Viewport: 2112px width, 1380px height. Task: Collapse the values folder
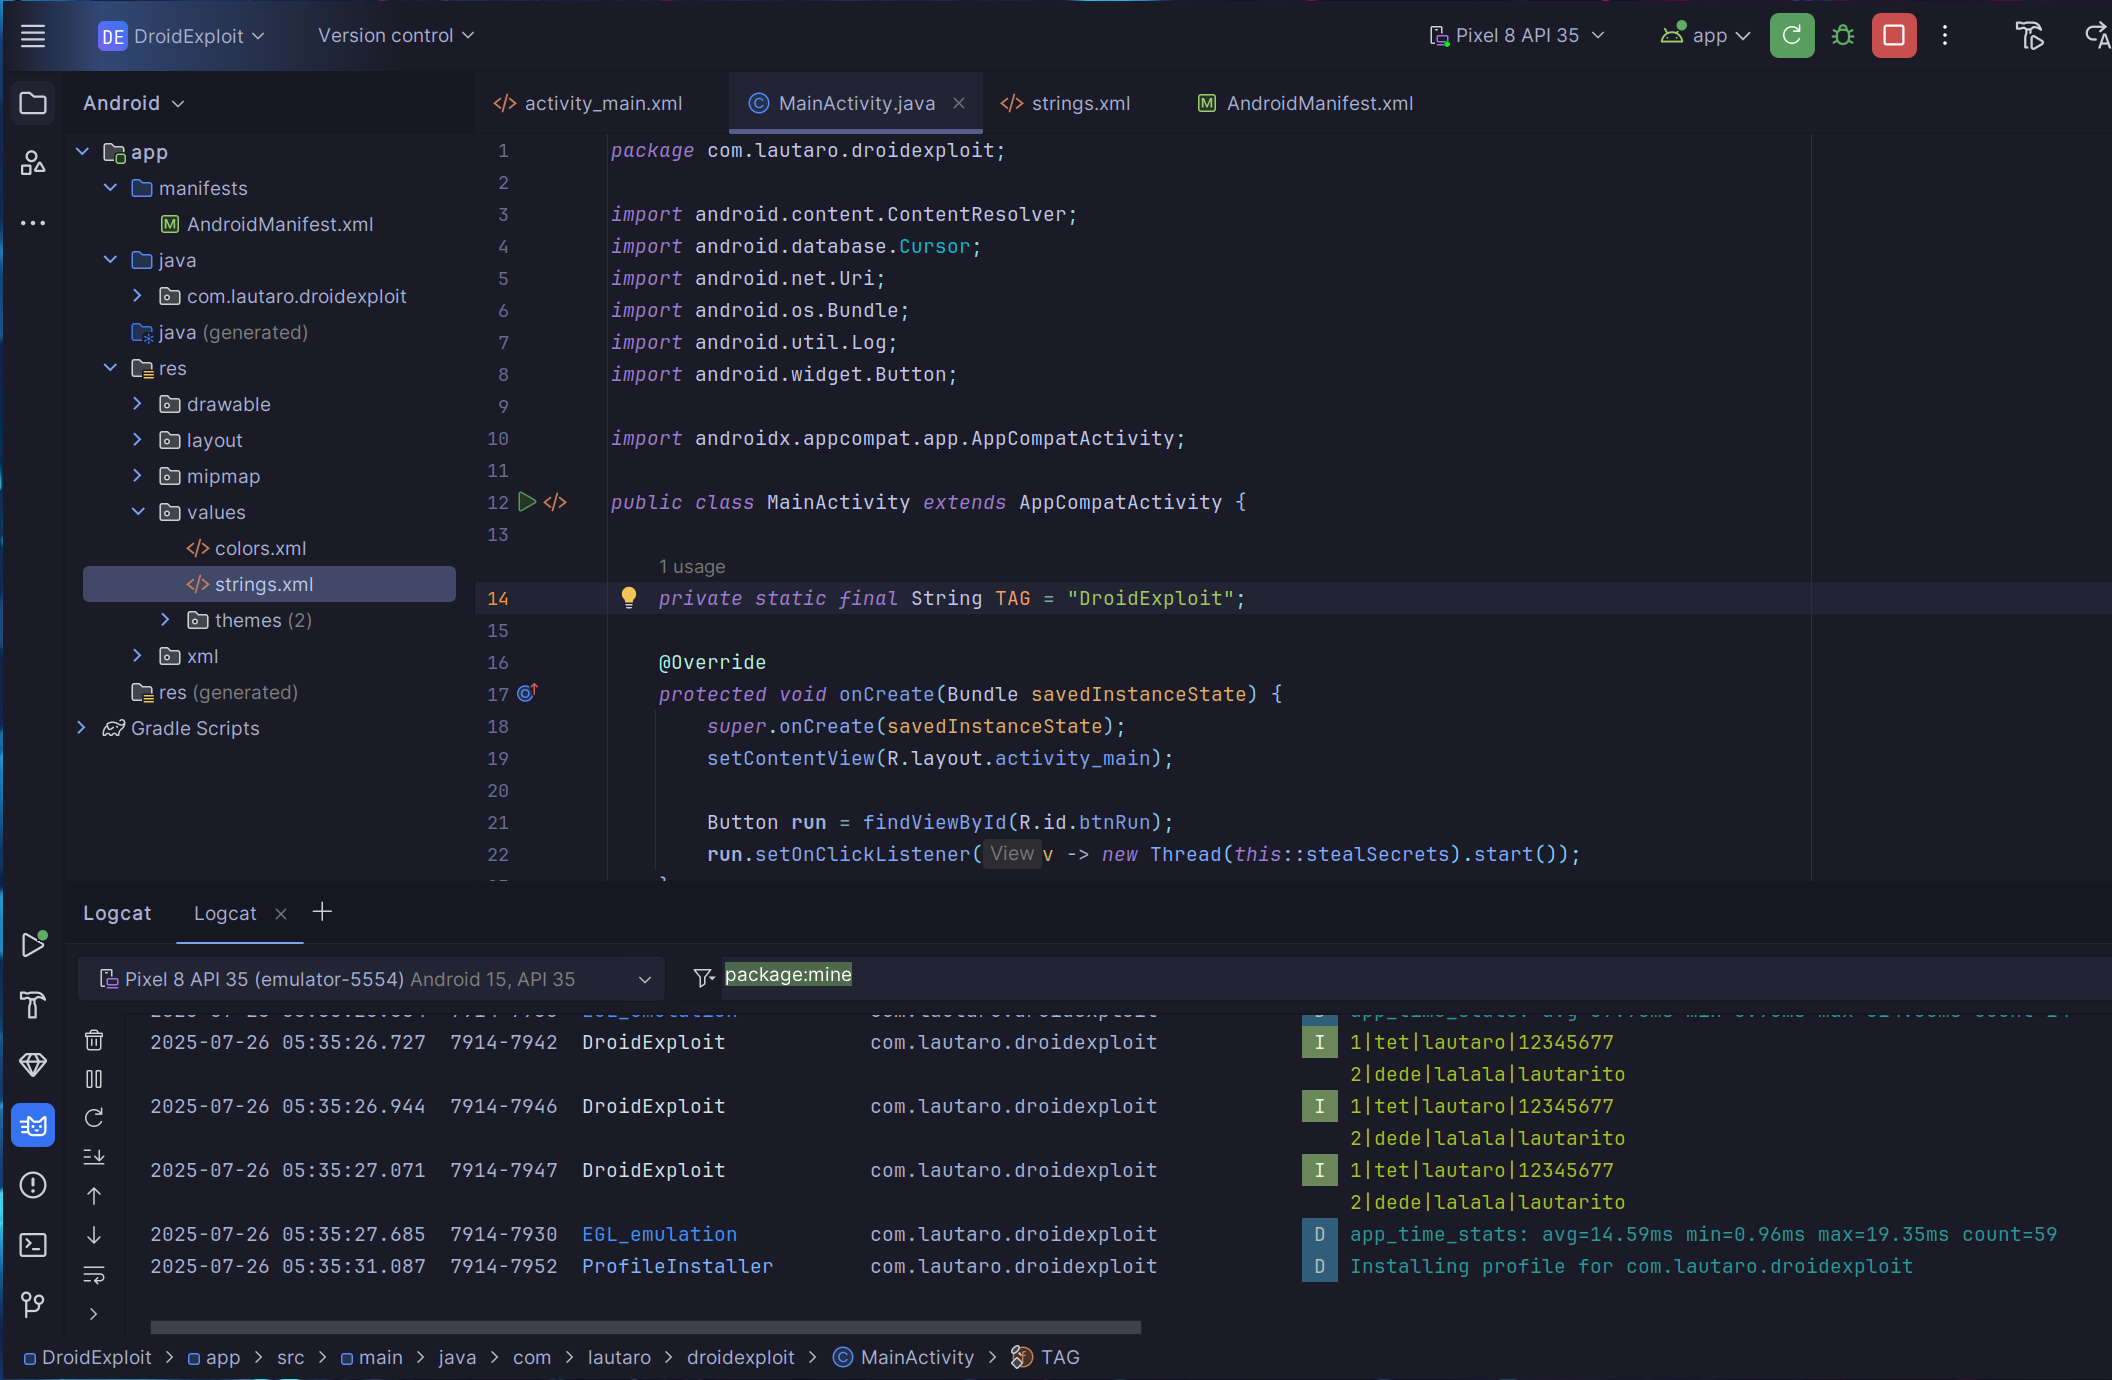[x=138, y=512]
